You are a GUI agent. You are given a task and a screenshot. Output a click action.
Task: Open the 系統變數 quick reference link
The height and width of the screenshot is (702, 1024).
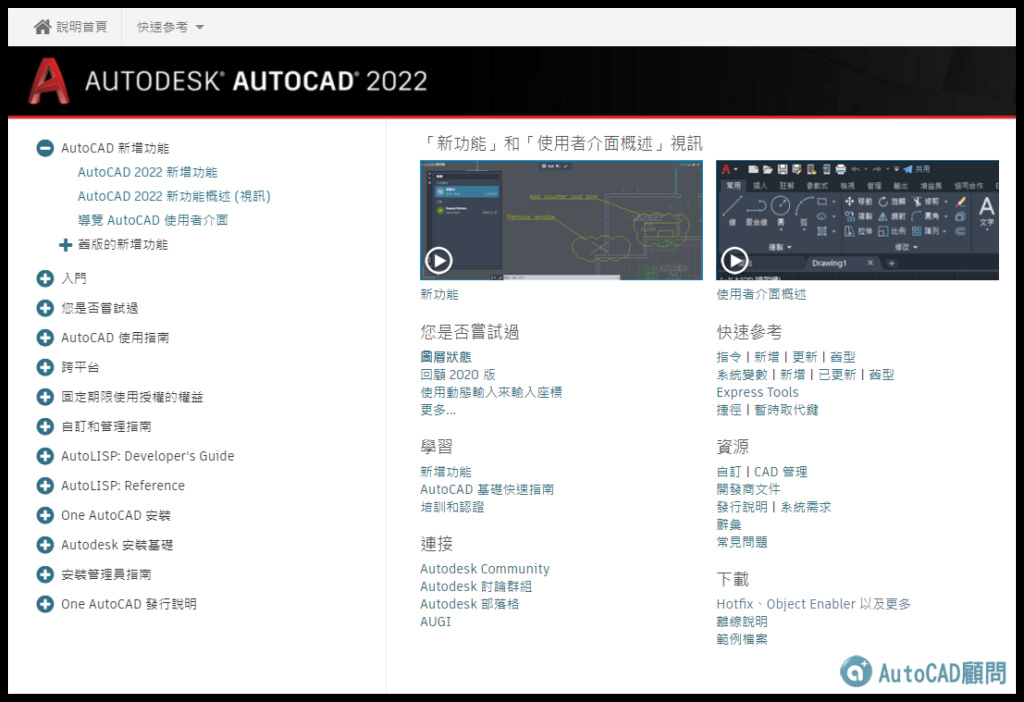742,375
